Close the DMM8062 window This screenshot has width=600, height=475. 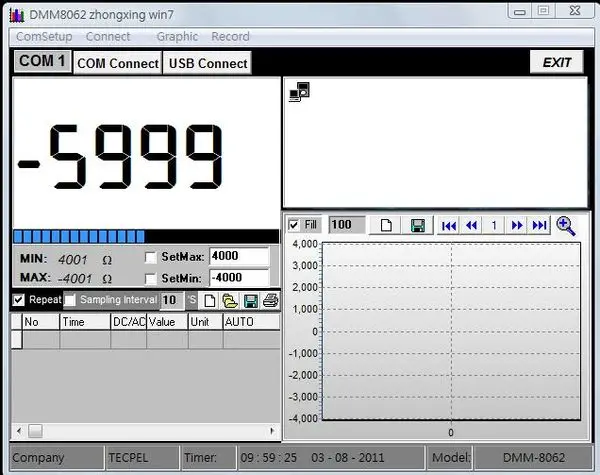tap(575, 11)
